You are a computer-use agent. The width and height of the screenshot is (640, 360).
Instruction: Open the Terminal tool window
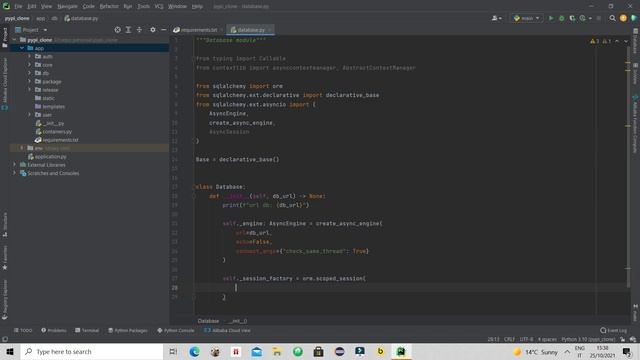pos(87,330)
